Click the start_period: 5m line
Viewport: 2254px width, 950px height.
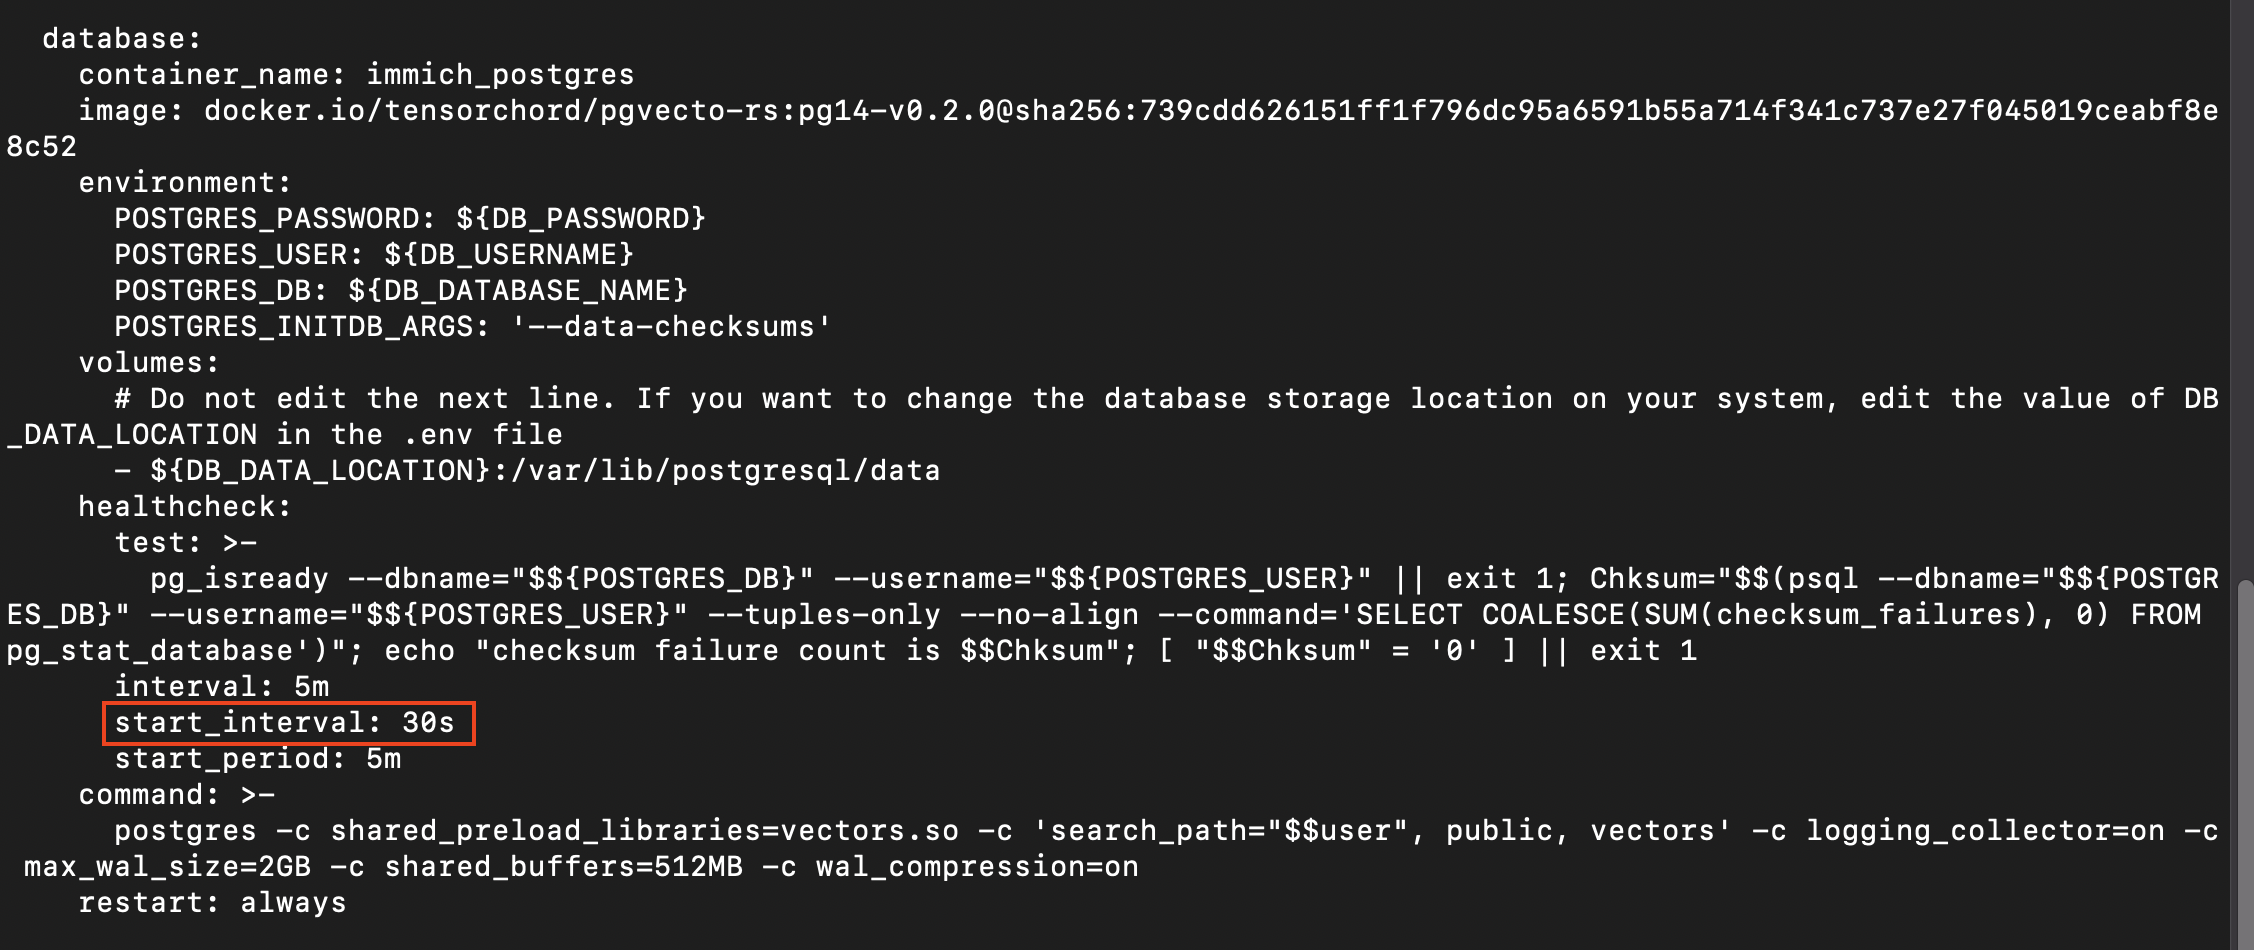click(x=258, y=759)
